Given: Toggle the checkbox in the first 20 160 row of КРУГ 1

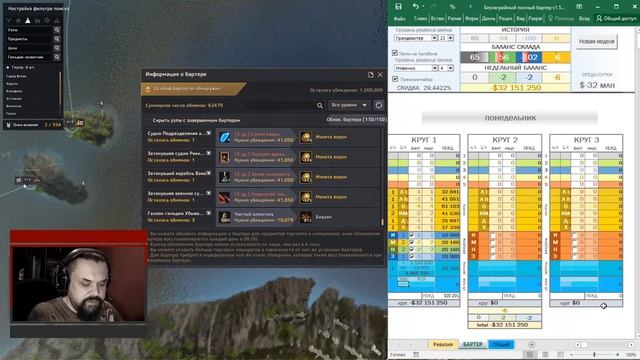Looking at the screenshot, I should tap(412, 242).
